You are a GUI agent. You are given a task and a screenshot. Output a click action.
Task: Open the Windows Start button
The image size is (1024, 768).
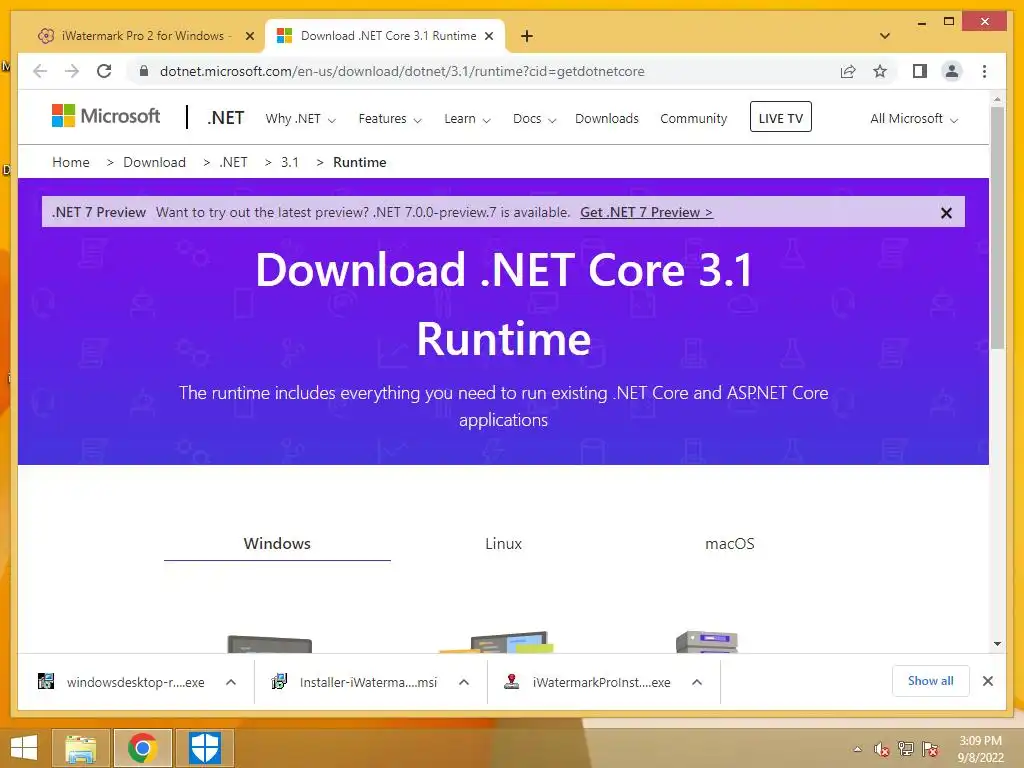24,748
